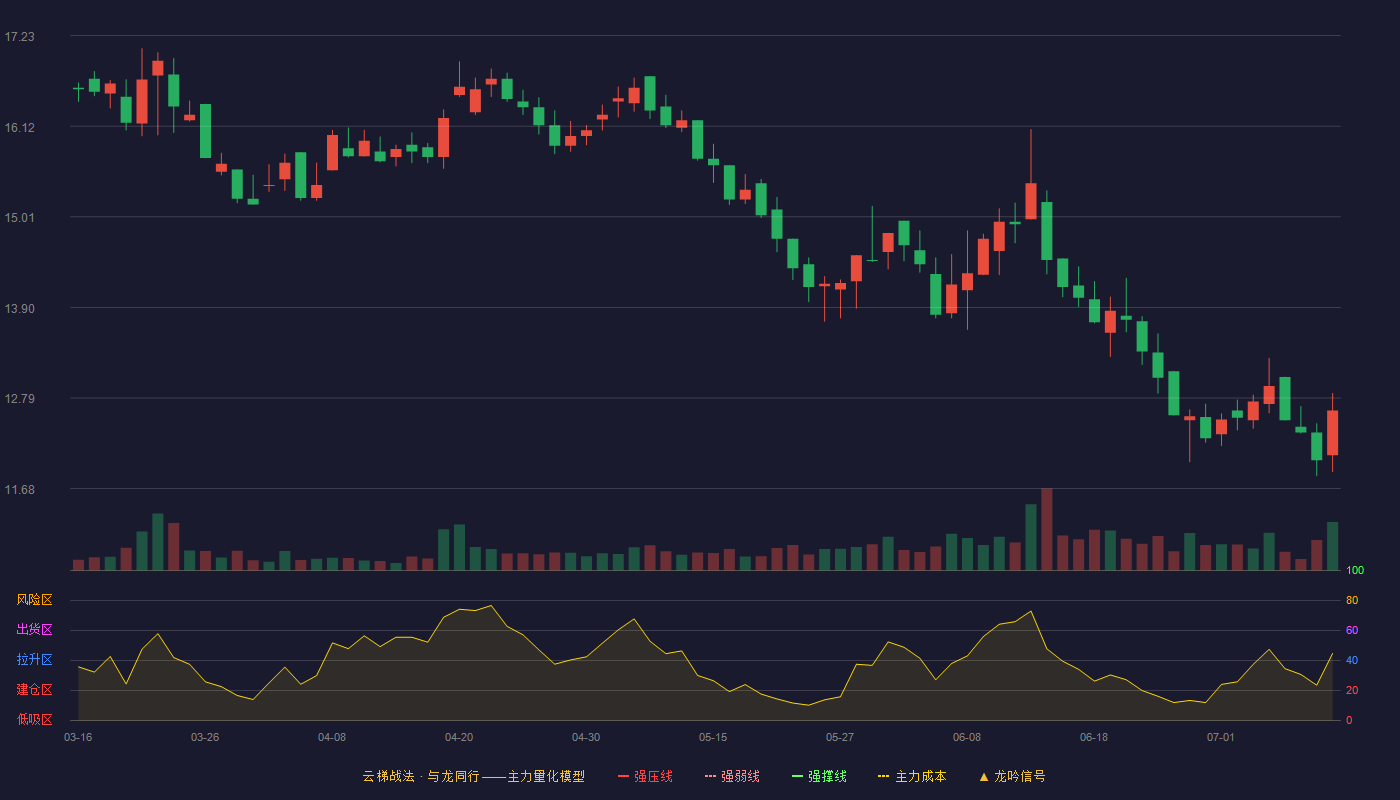This screenshot has width=1400, height=800.
Task: Click the 12.79 price axis label
Action: (x=19, y=399)
